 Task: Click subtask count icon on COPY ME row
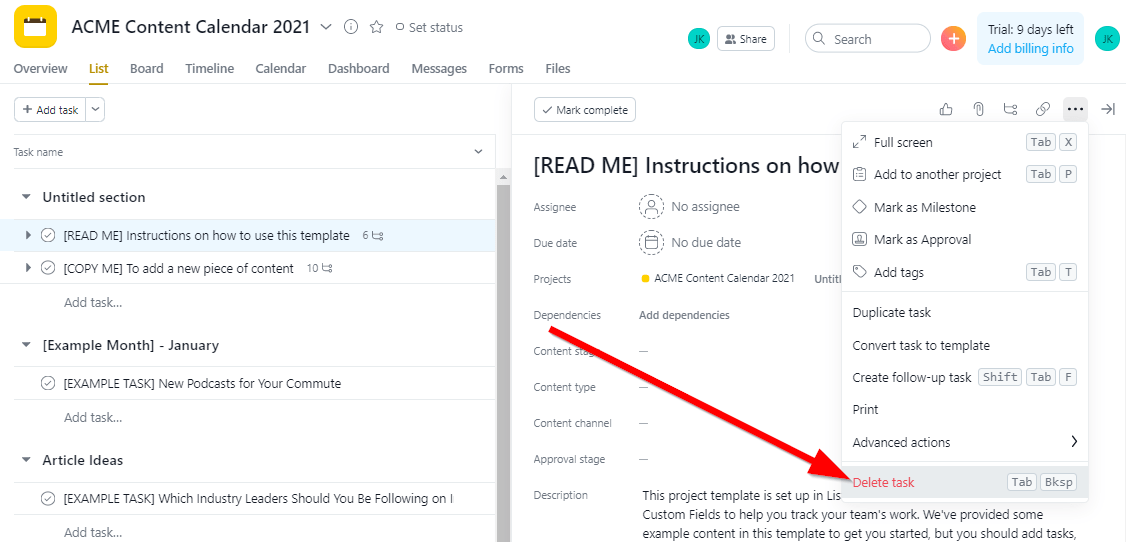coord(327,268)
